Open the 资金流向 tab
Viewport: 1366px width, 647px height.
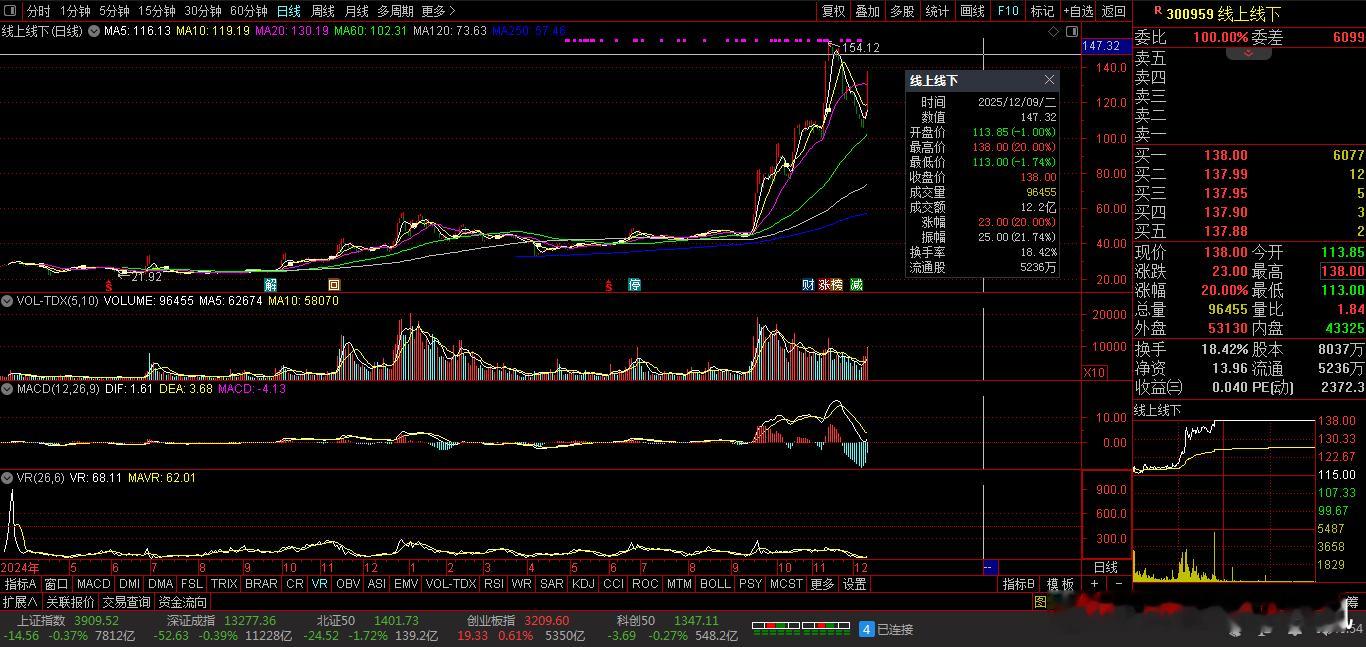tap(183, 602)
